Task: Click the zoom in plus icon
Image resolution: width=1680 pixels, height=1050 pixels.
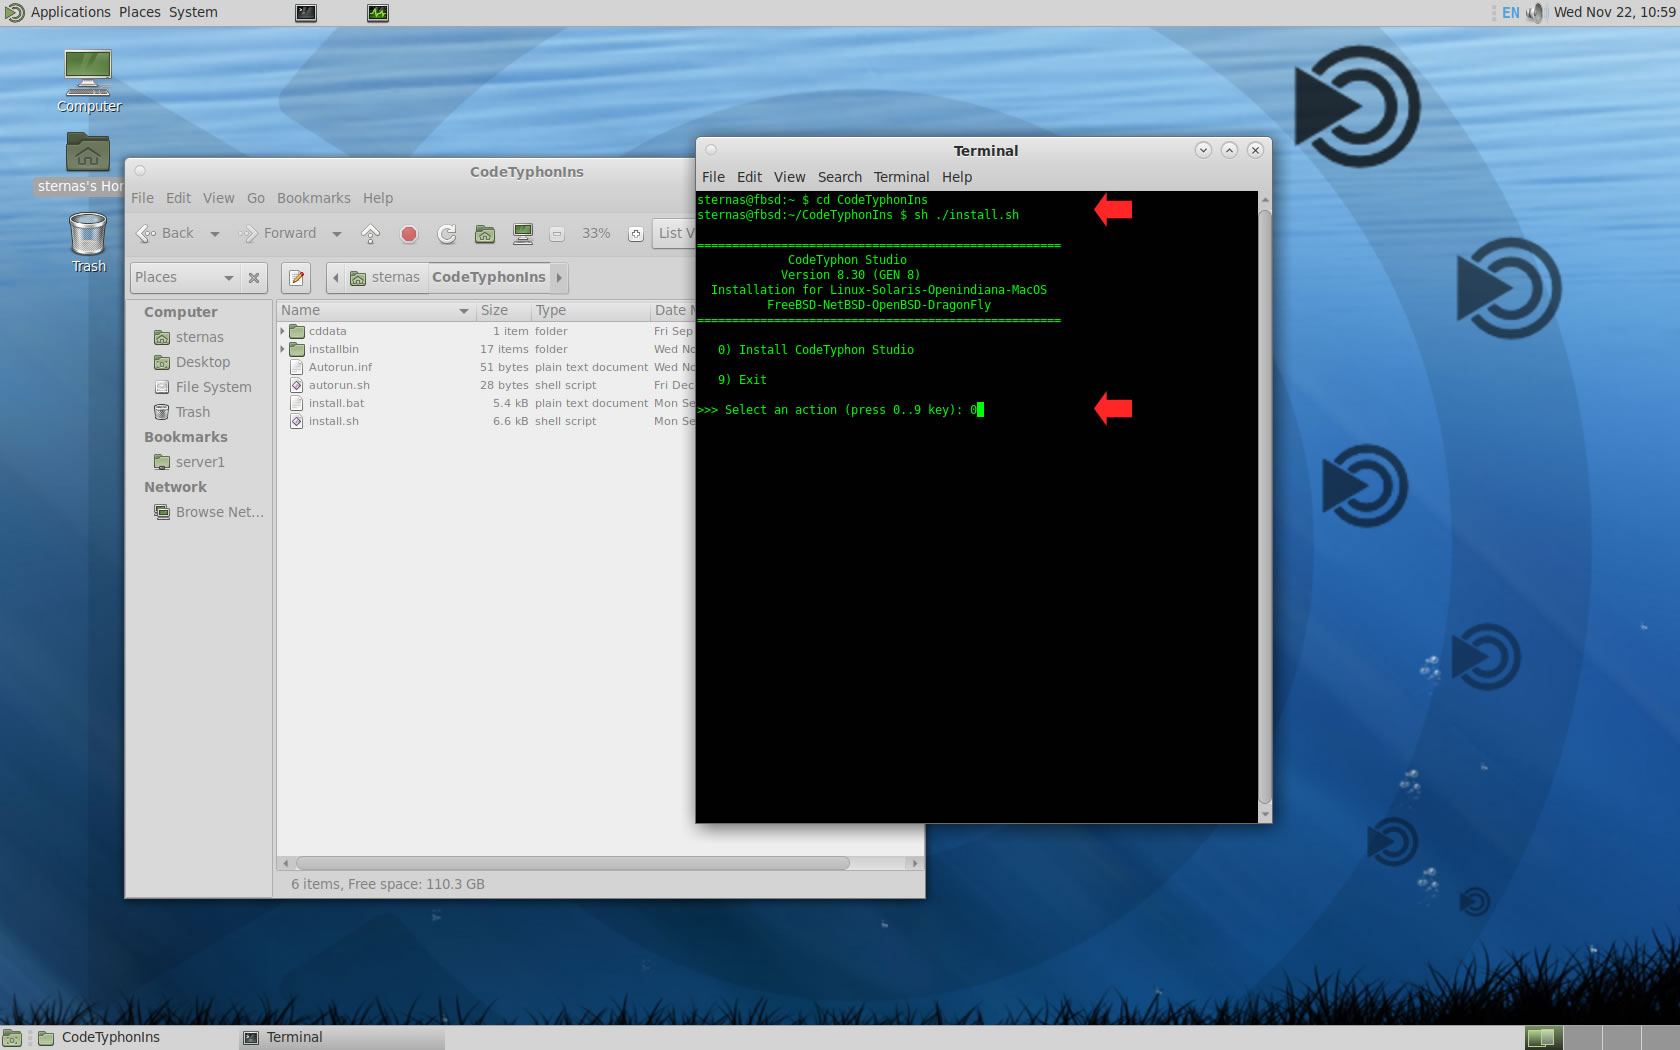Action: [x=635, y=234]
